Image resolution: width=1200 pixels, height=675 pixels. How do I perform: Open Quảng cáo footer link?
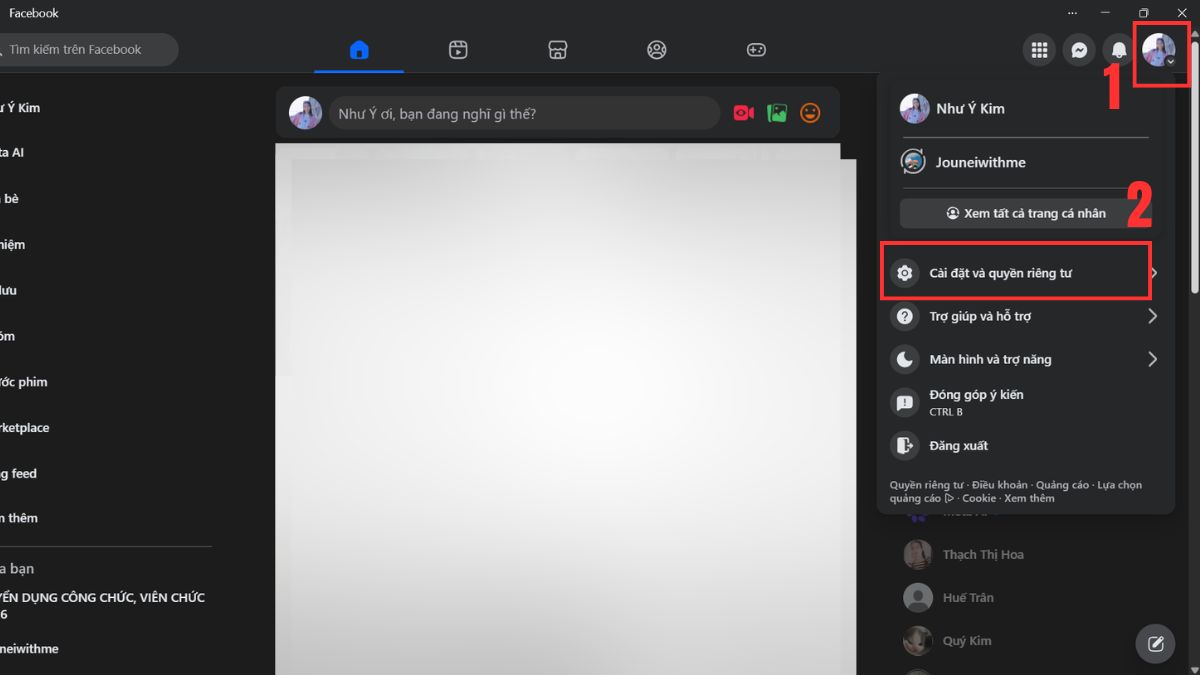pyautogui.click(x=1062, y=485)
